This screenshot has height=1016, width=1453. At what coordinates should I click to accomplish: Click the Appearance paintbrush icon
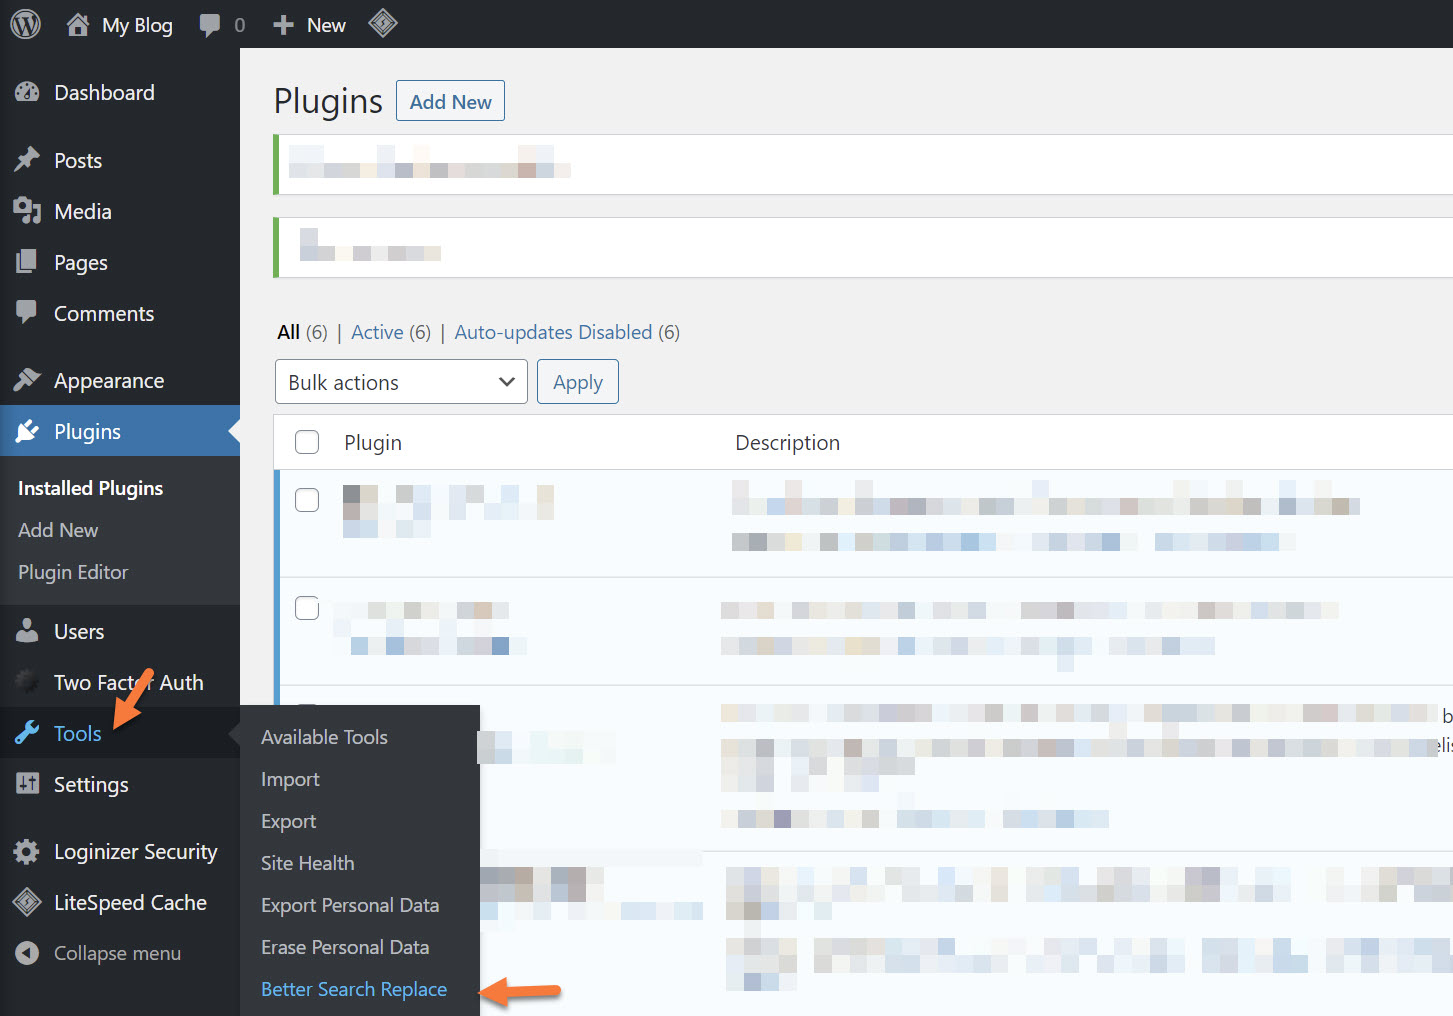(x=27, y=380)
